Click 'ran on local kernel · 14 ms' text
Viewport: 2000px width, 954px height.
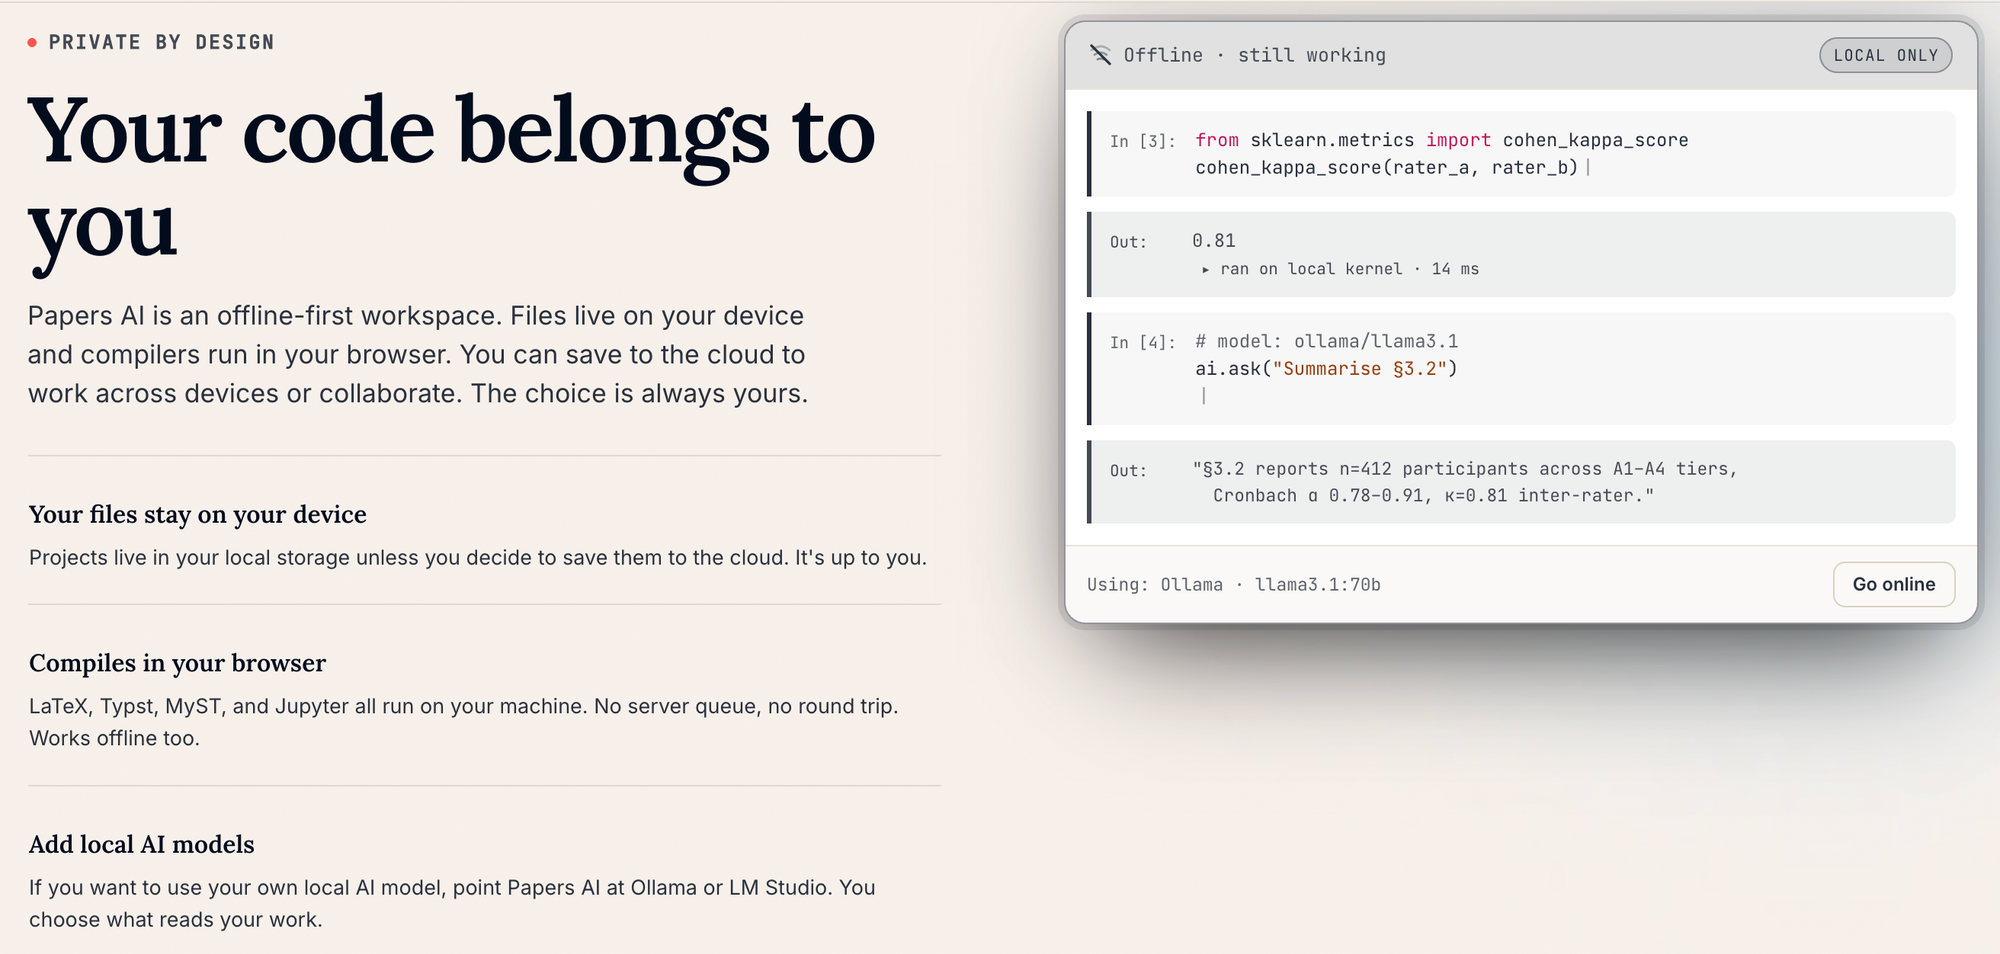[x=1349, y=269]
